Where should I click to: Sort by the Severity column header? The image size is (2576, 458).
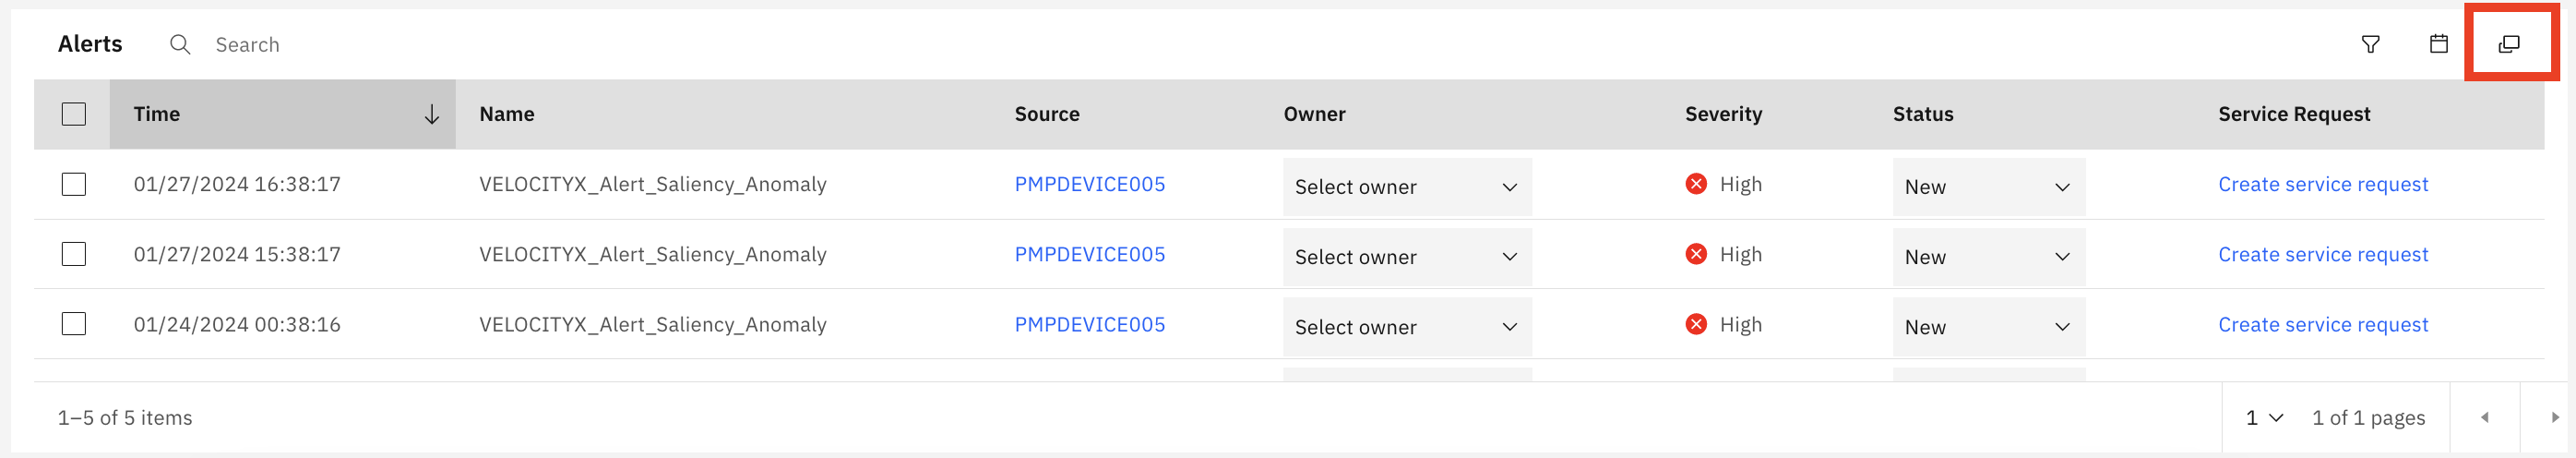pos(1723,114)
